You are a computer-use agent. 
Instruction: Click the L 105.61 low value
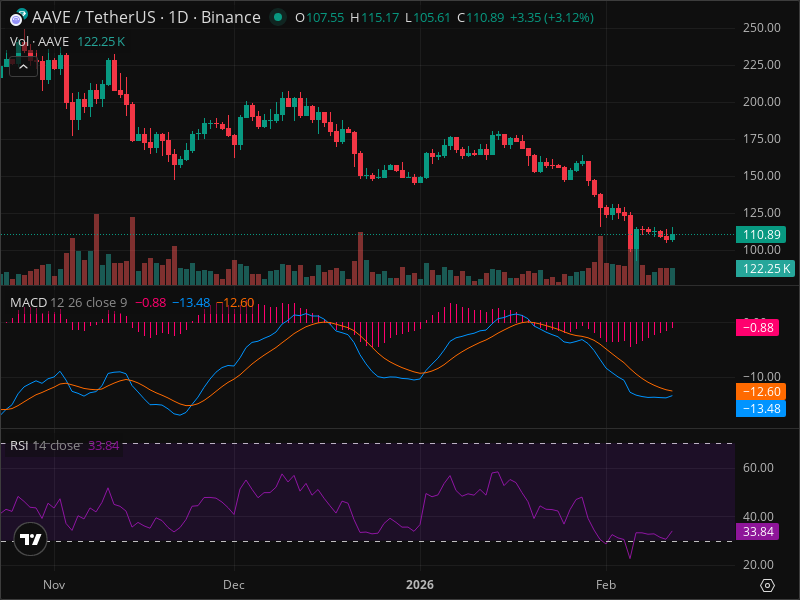(x=428, y=18)
